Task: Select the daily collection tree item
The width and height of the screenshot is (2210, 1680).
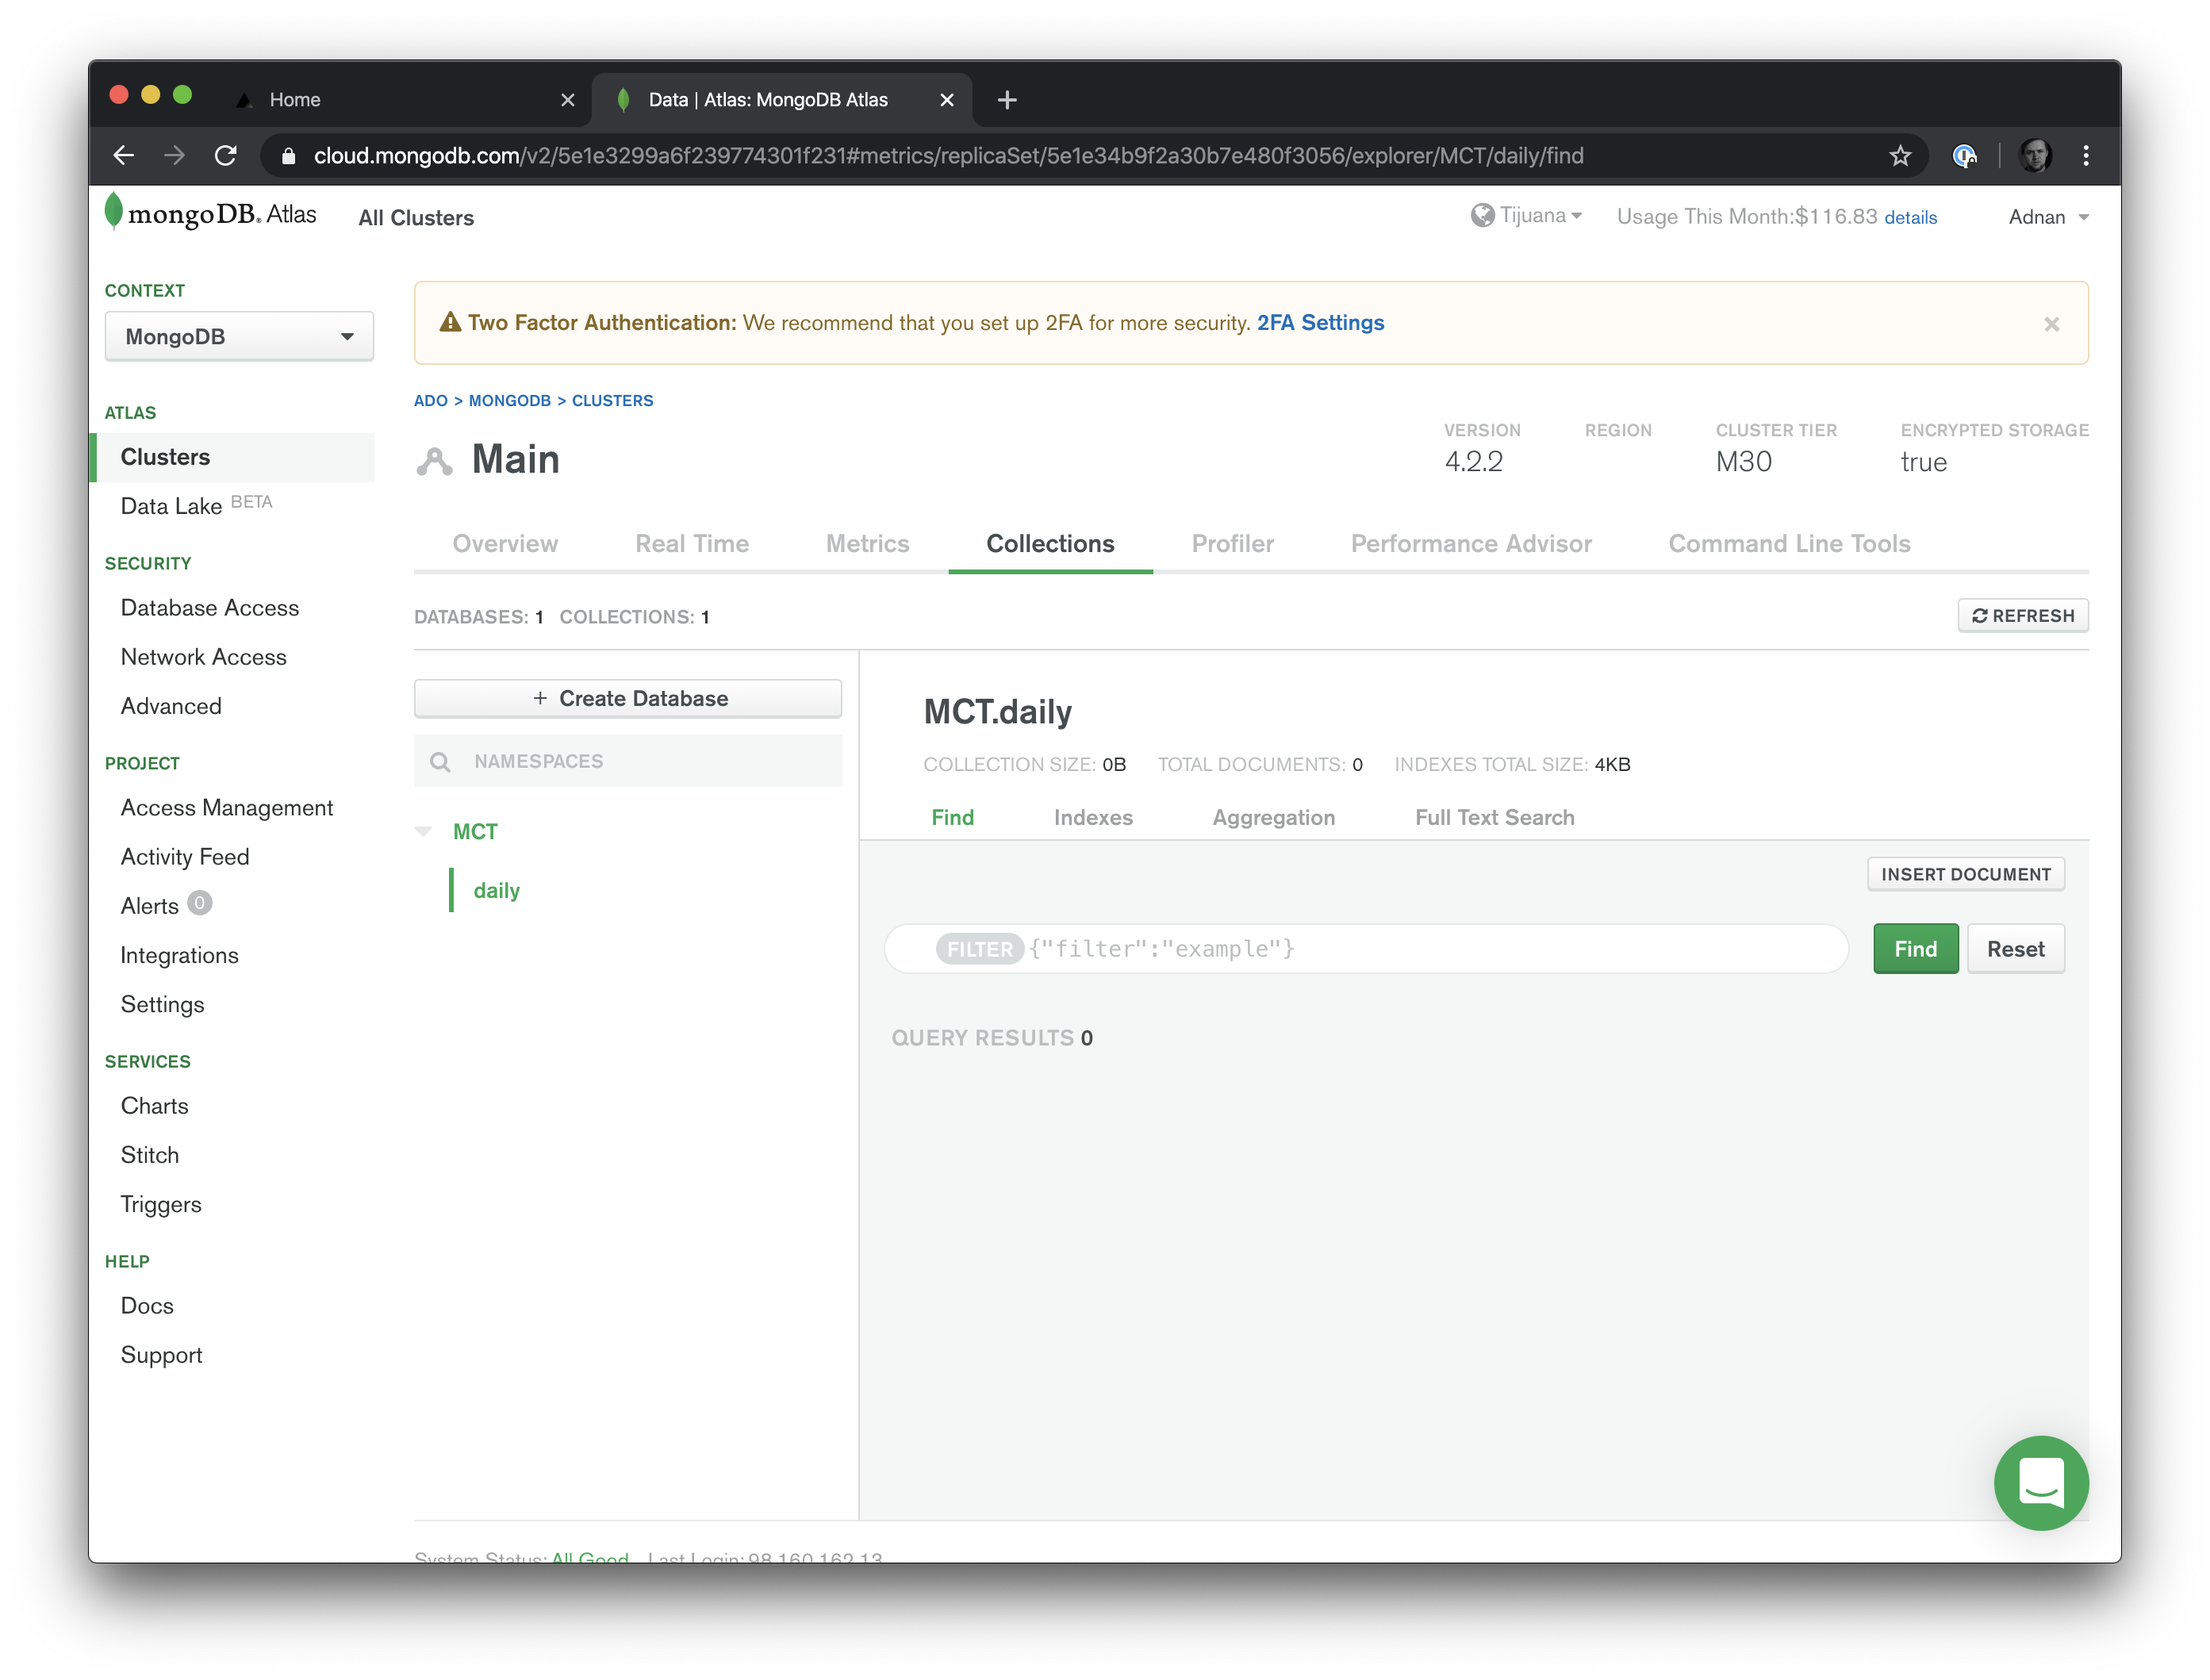Action: (x=496, y=889)
